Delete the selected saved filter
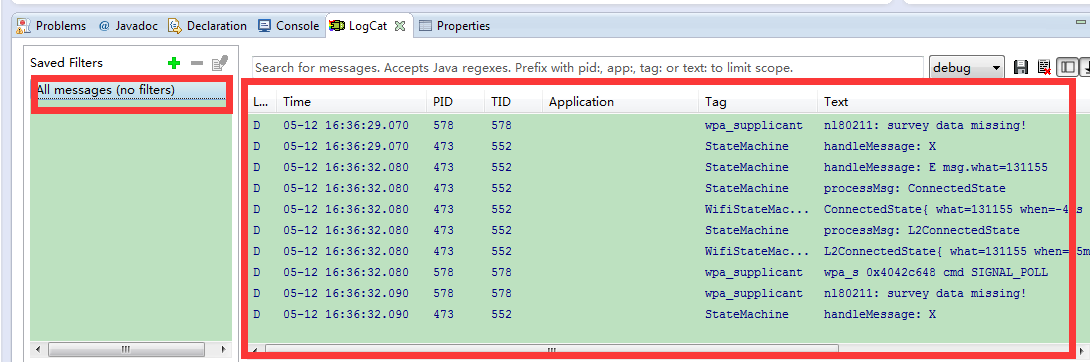Screen dimensions: 1090x362 [197, 63]
